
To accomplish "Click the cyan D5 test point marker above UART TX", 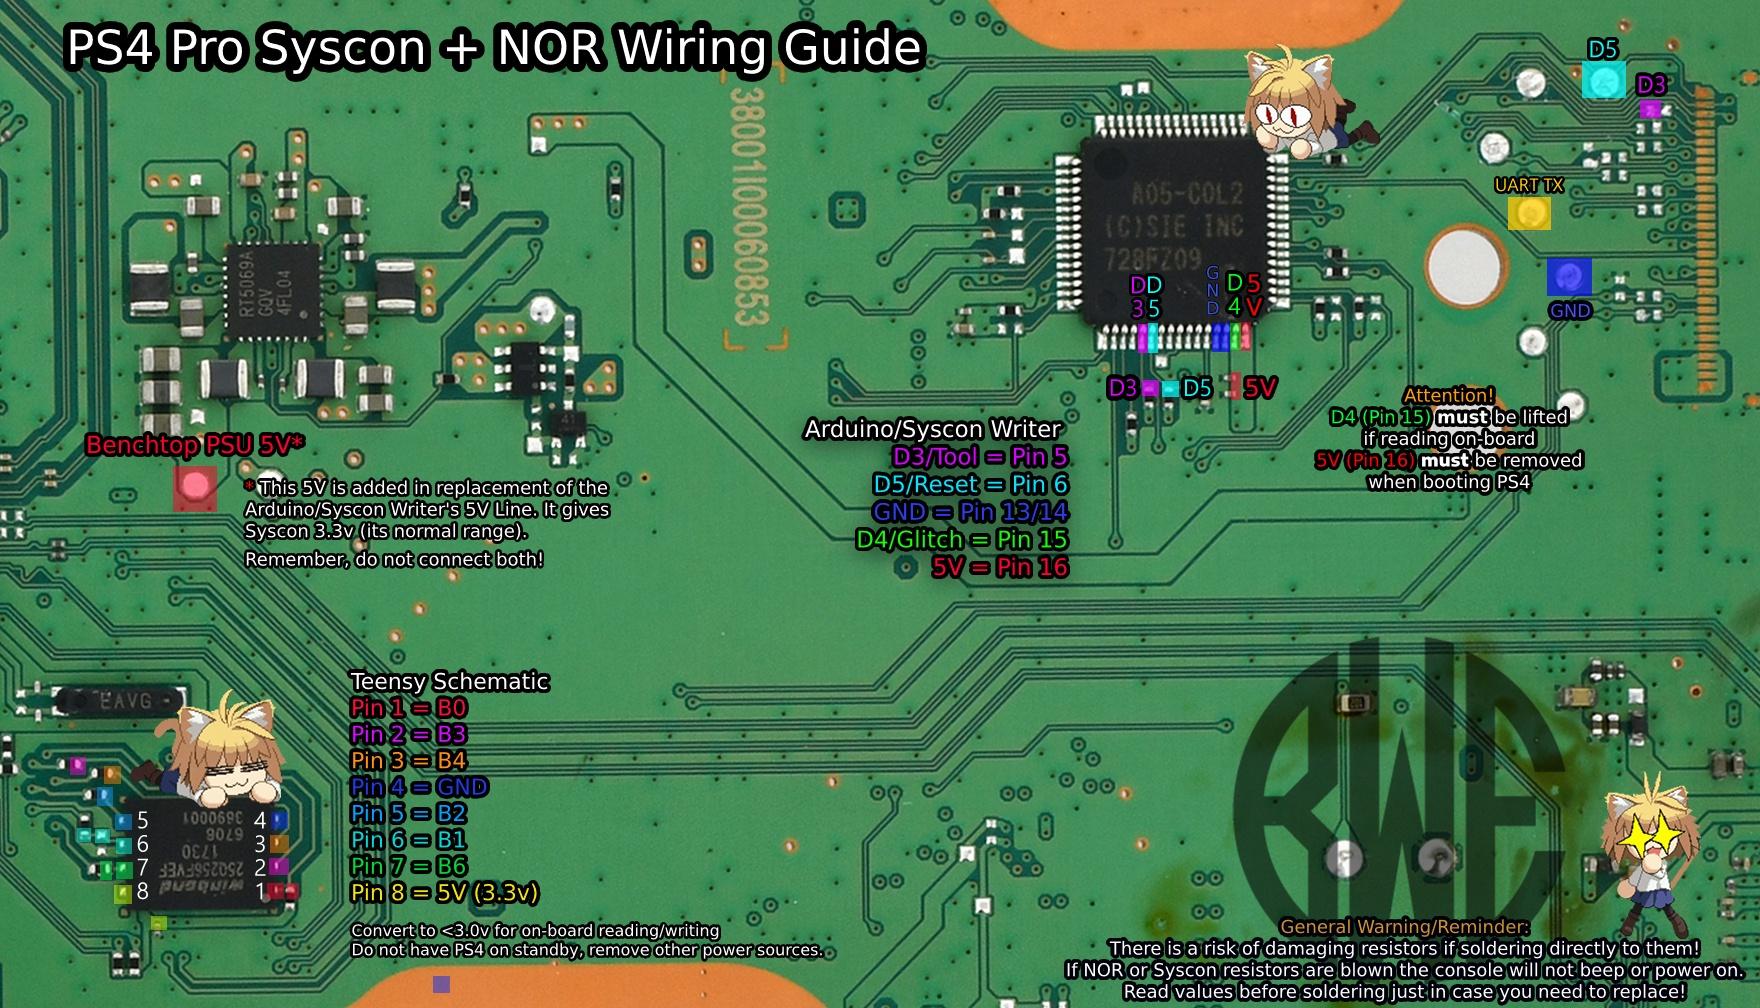I will tap(1603, 80).
